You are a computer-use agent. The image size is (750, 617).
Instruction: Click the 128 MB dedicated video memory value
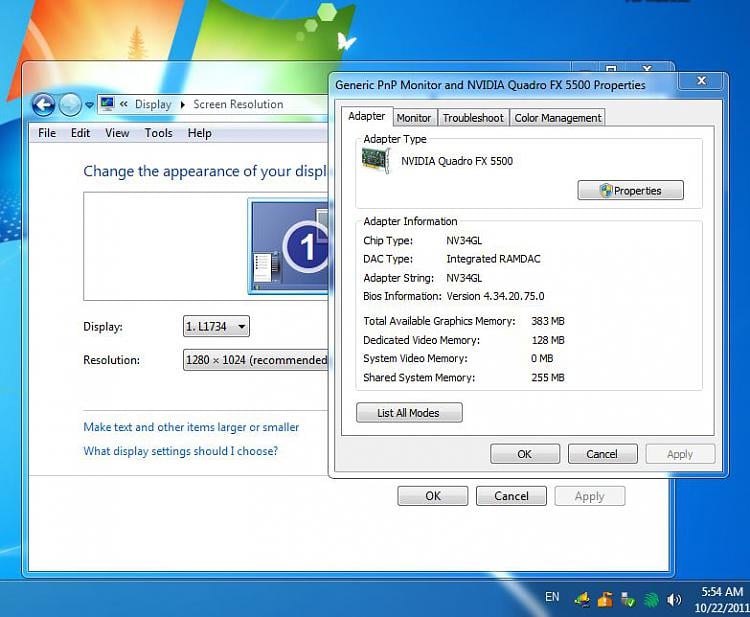point(548,340)
